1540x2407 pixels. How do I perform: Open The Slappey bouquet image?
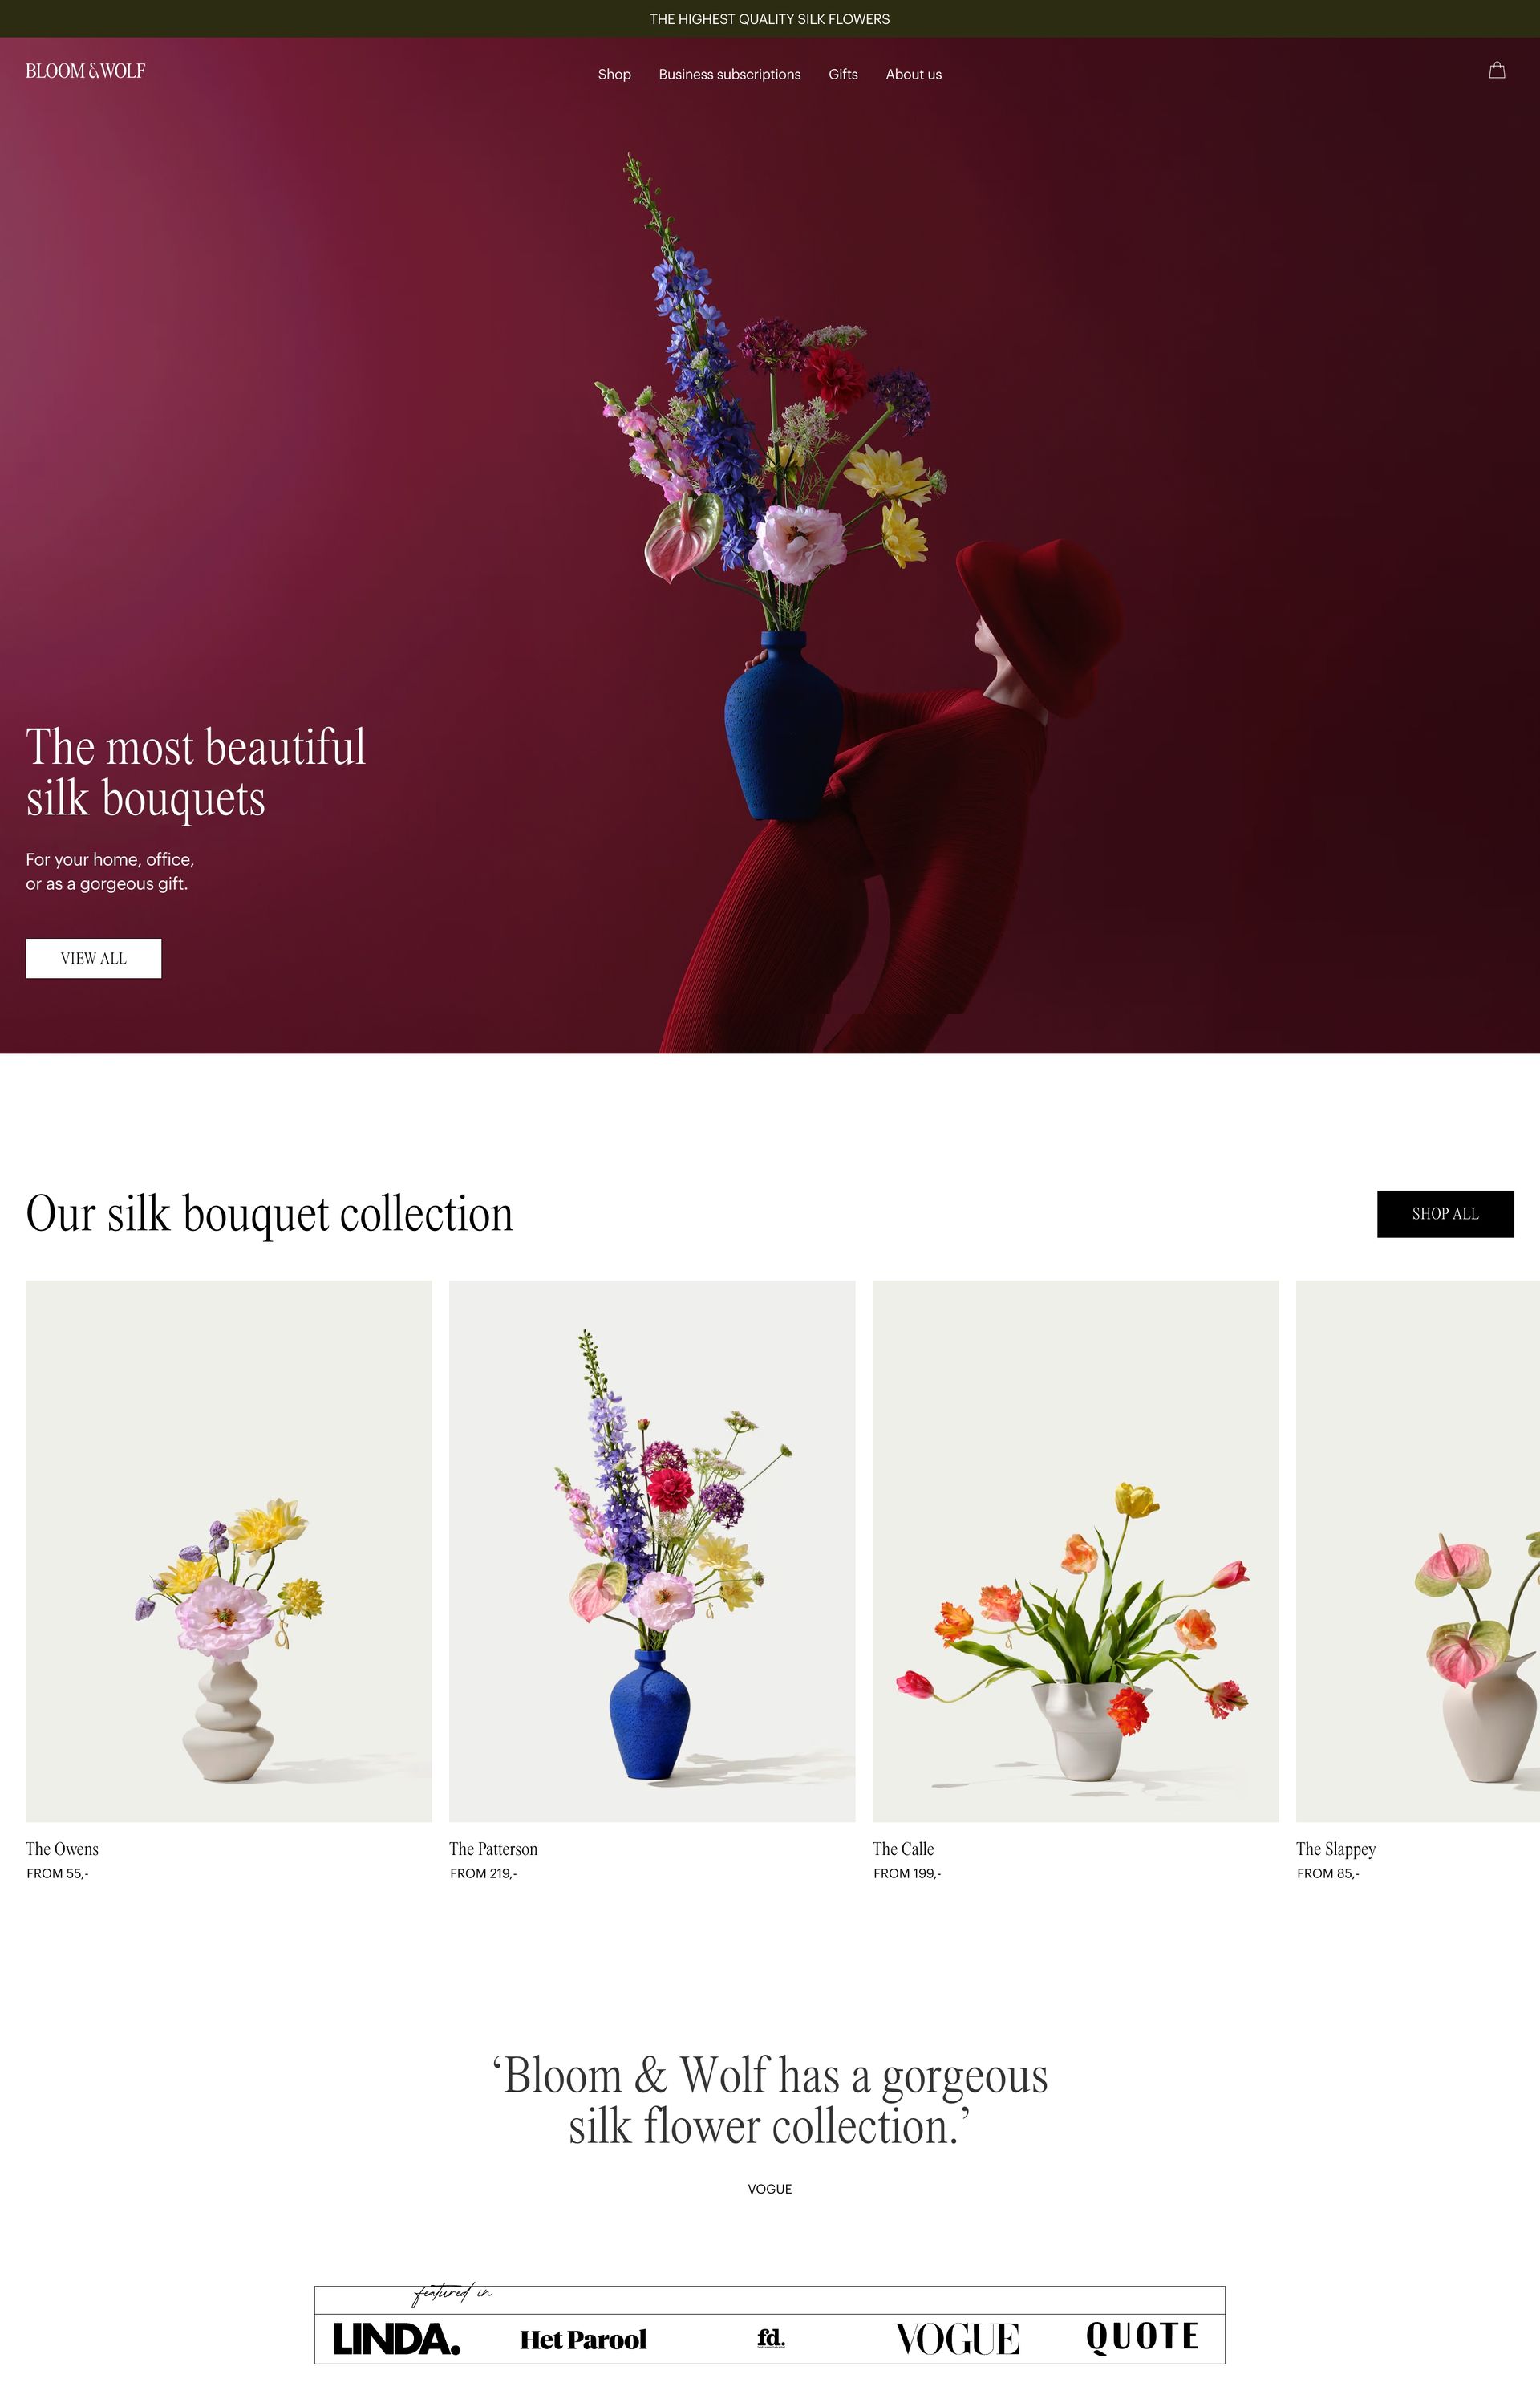tap(1418, 1550)
